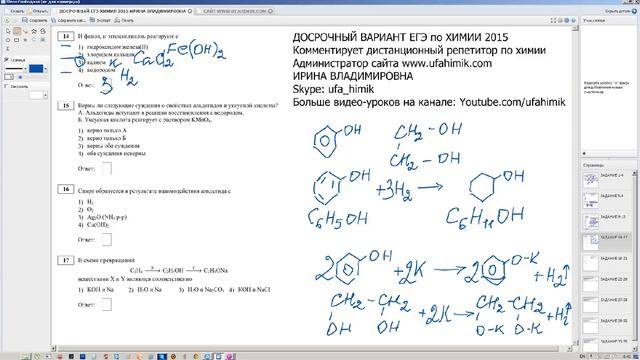Click the pages list scrollbar up arrow

635,173
